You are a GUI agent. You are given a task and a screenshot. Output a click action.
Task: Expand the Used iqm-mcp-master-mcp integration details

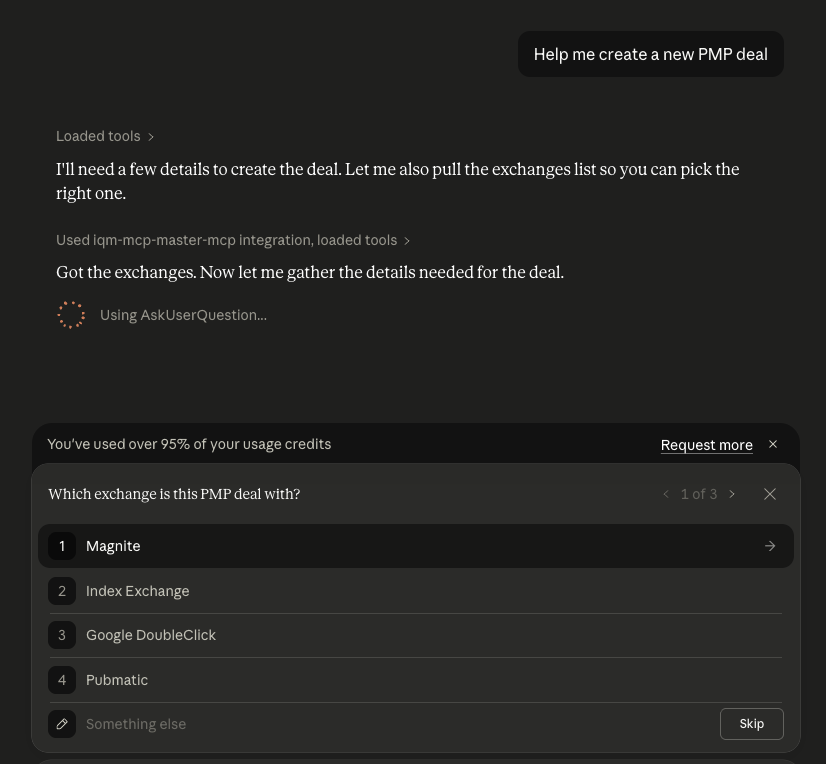click(x=232, y=240)
